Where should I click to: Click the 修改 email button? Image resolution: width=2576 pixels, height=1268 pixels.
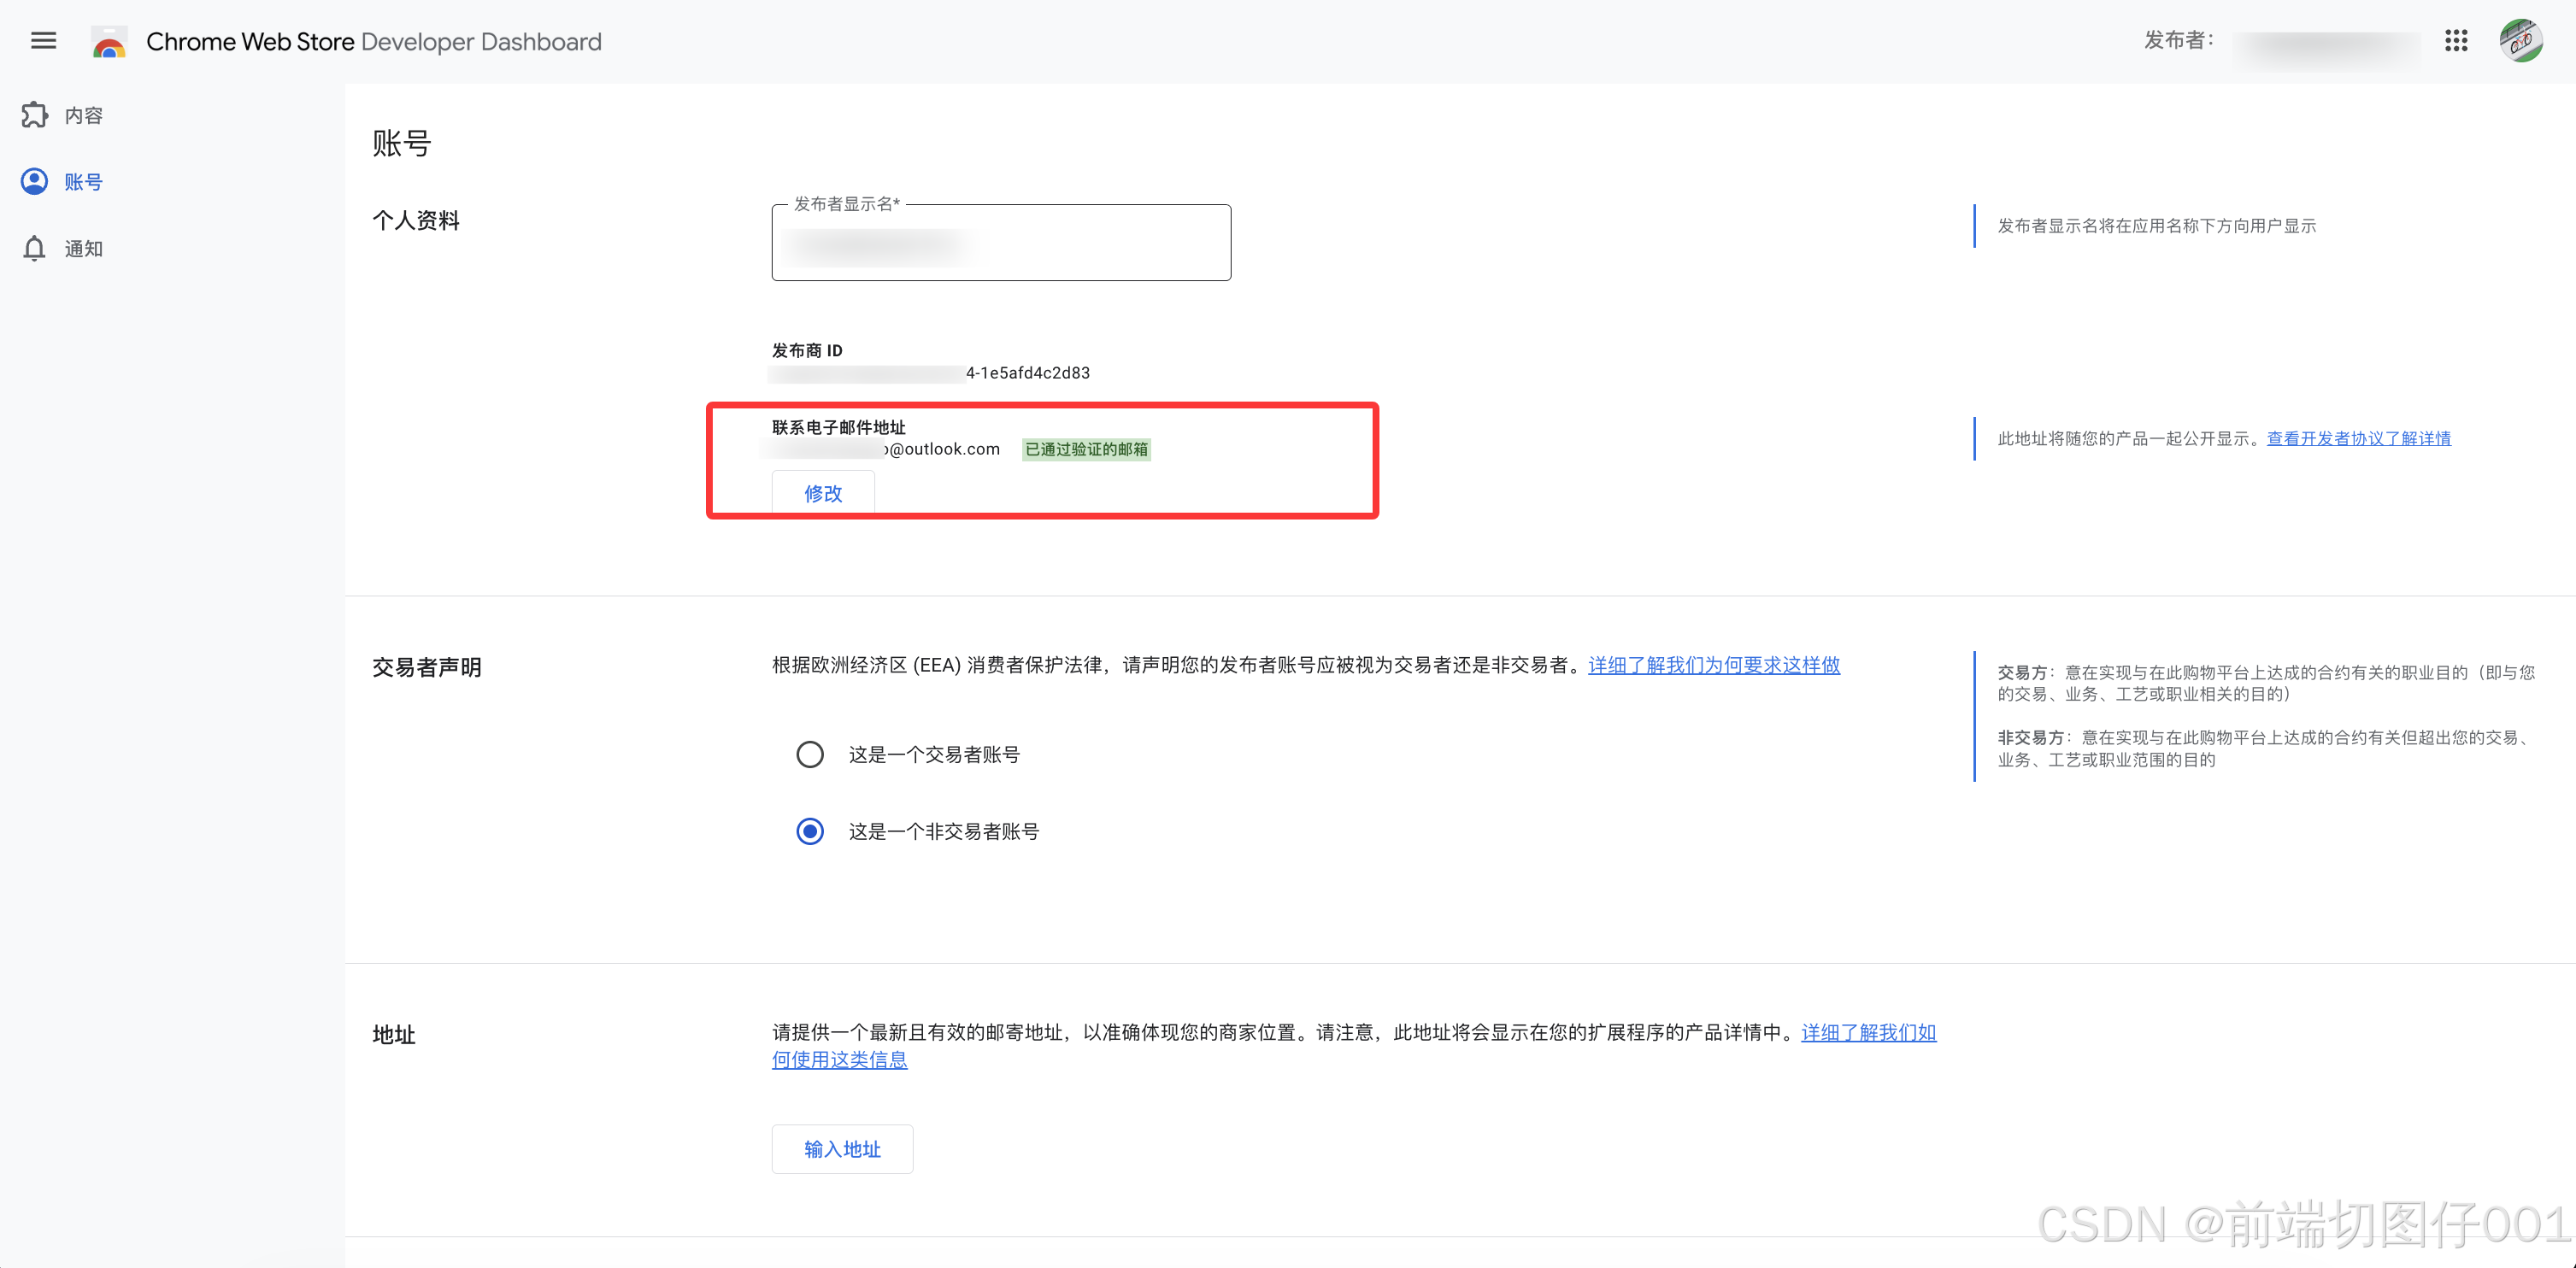tap(823, 493)
